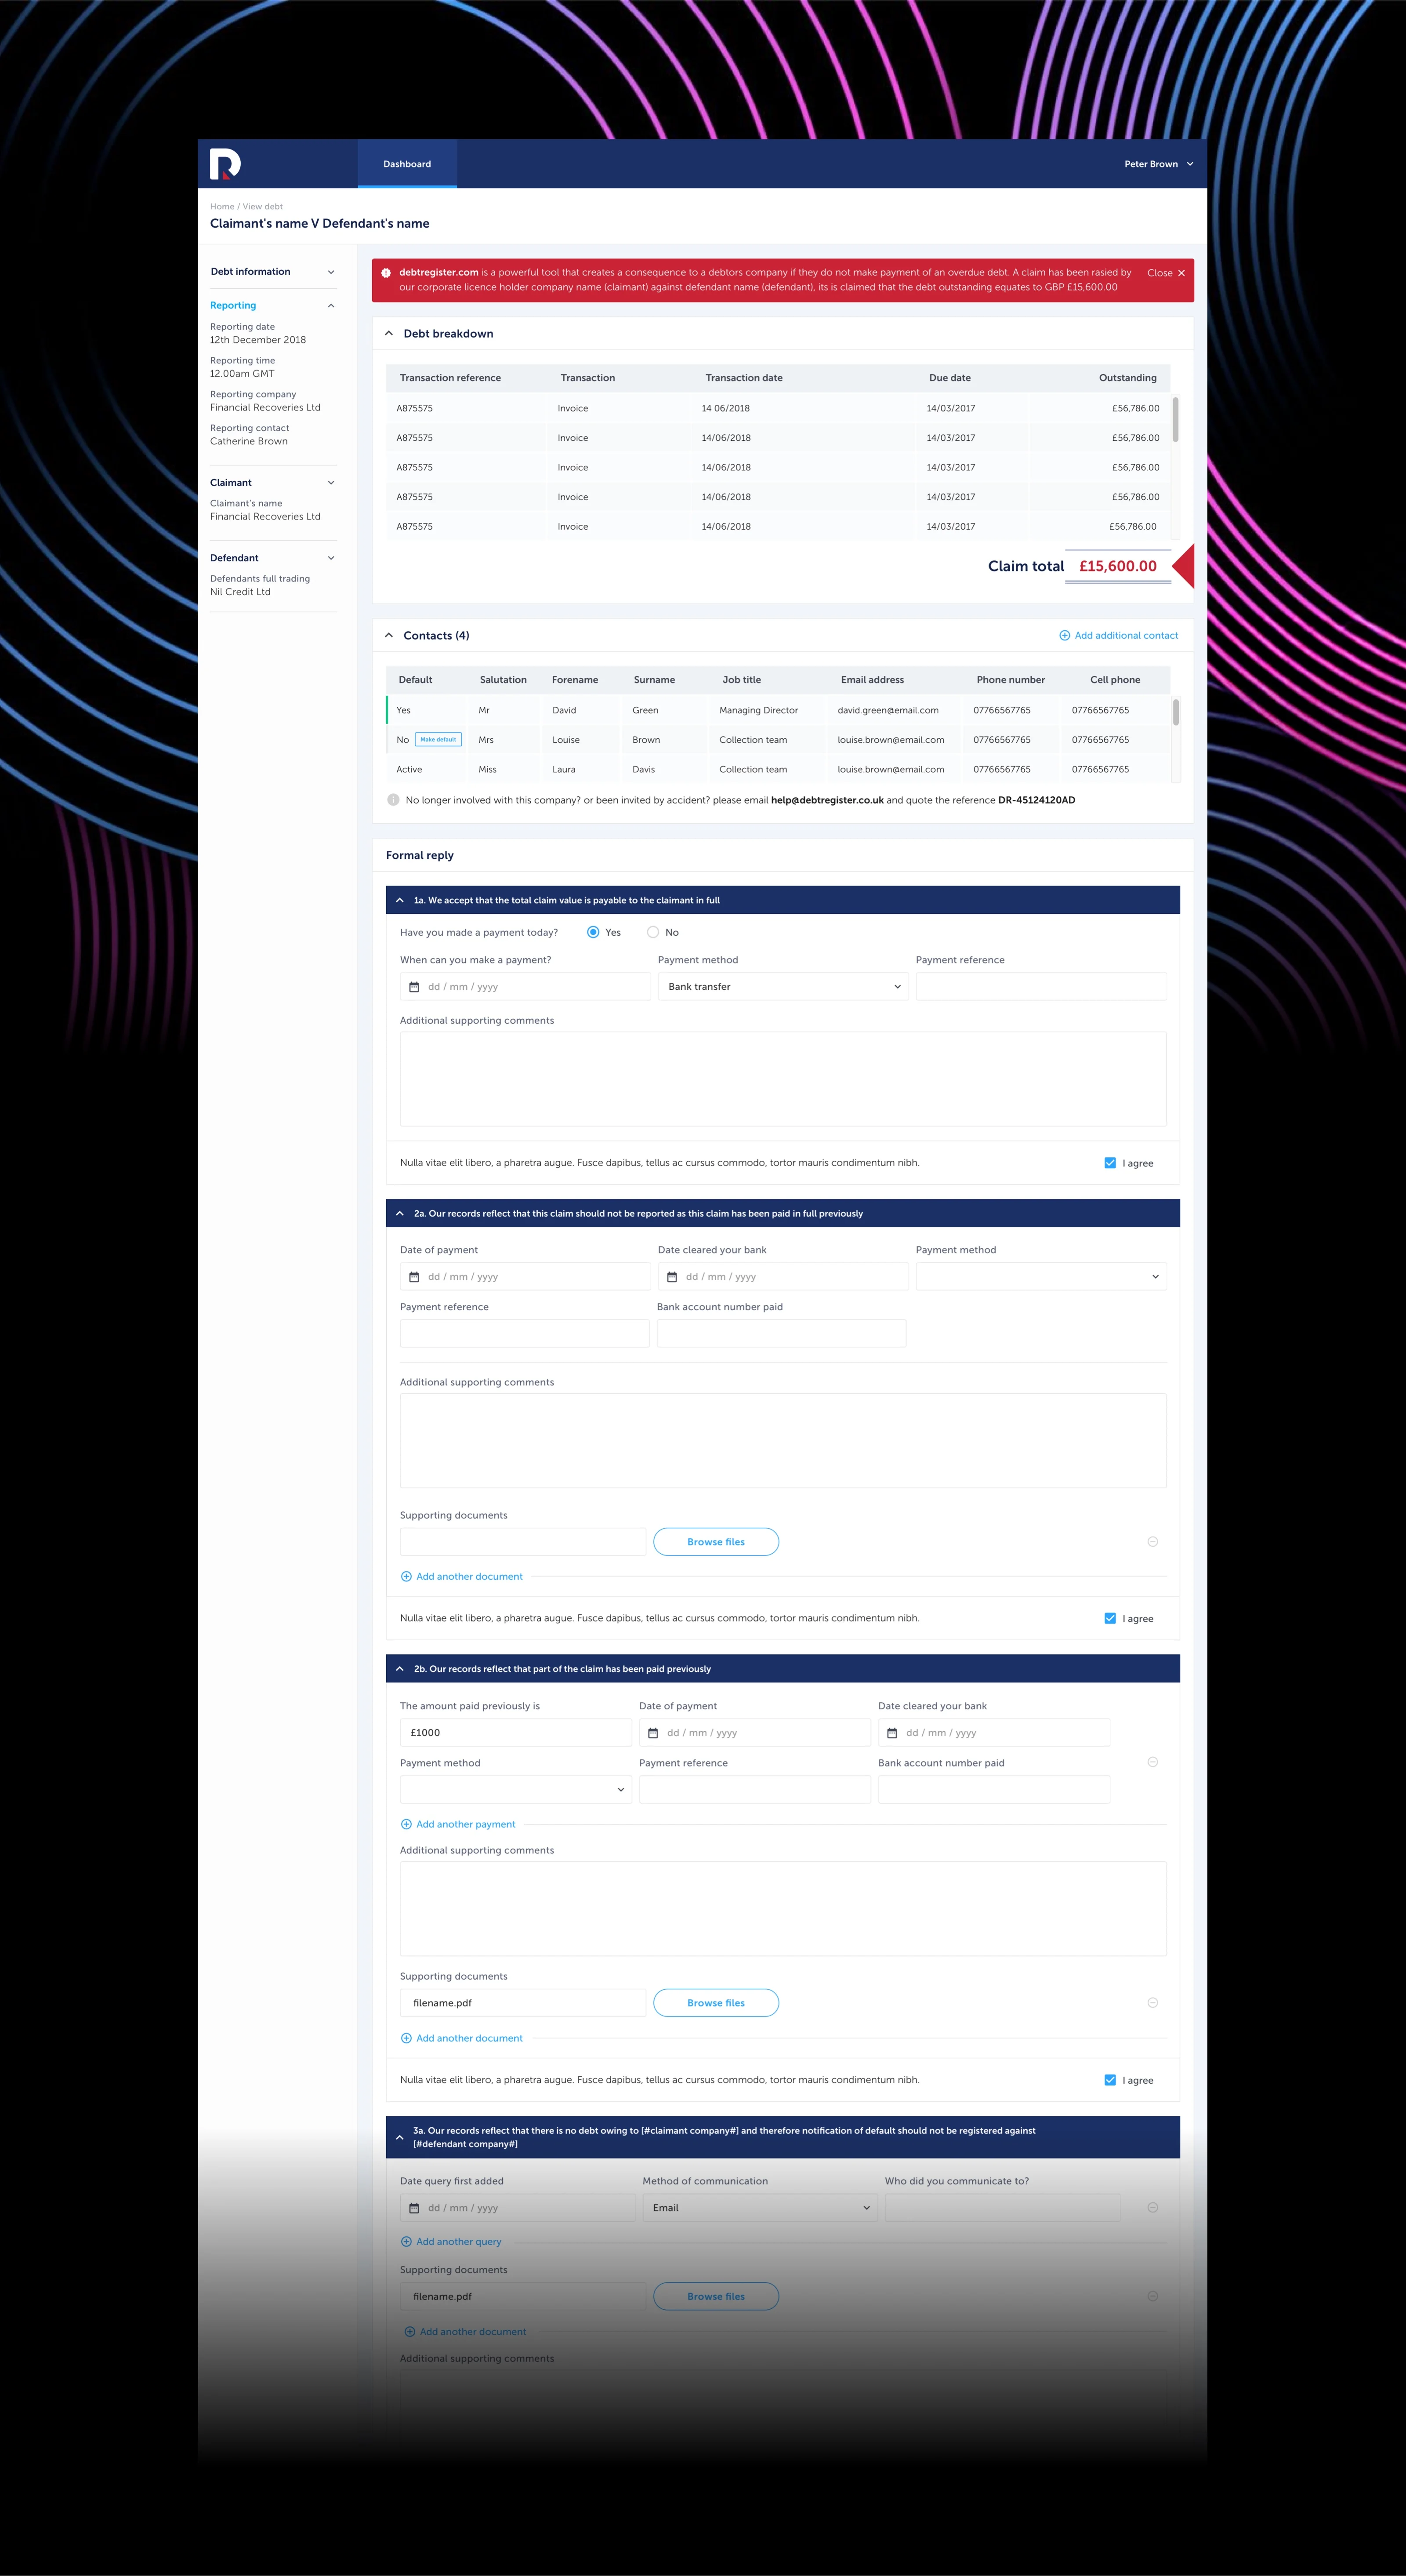Toggle the Claimant sidebar section chevron
Screen dimensions: 1406x2576
click(x=331, y=483)
